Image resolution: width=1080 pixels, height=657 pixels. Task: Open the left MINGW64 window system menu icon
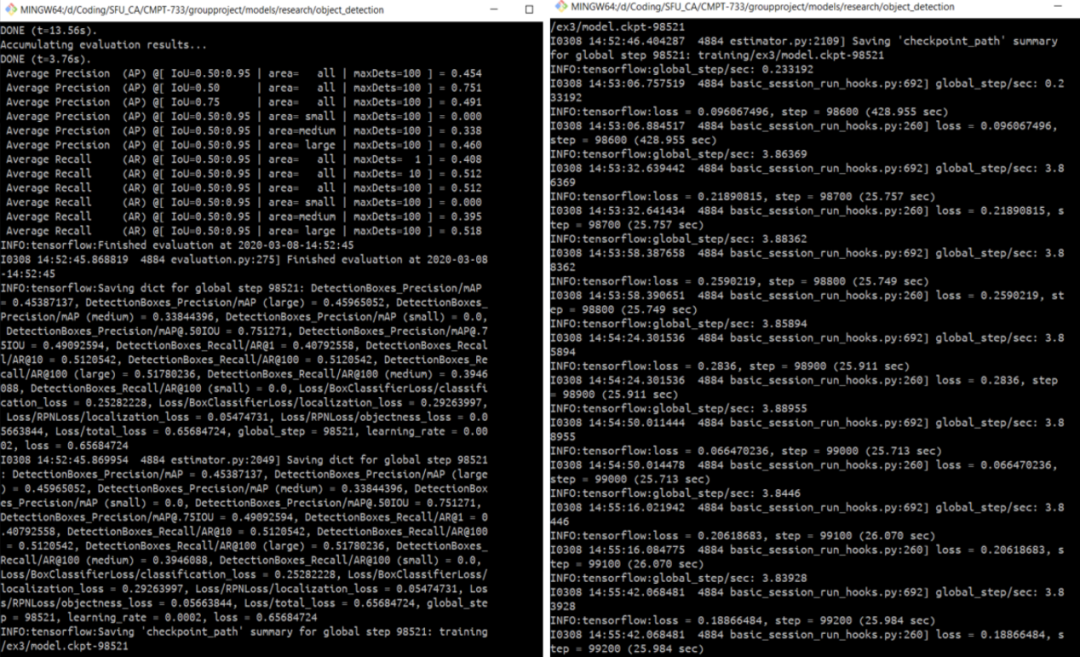[10, 10]
